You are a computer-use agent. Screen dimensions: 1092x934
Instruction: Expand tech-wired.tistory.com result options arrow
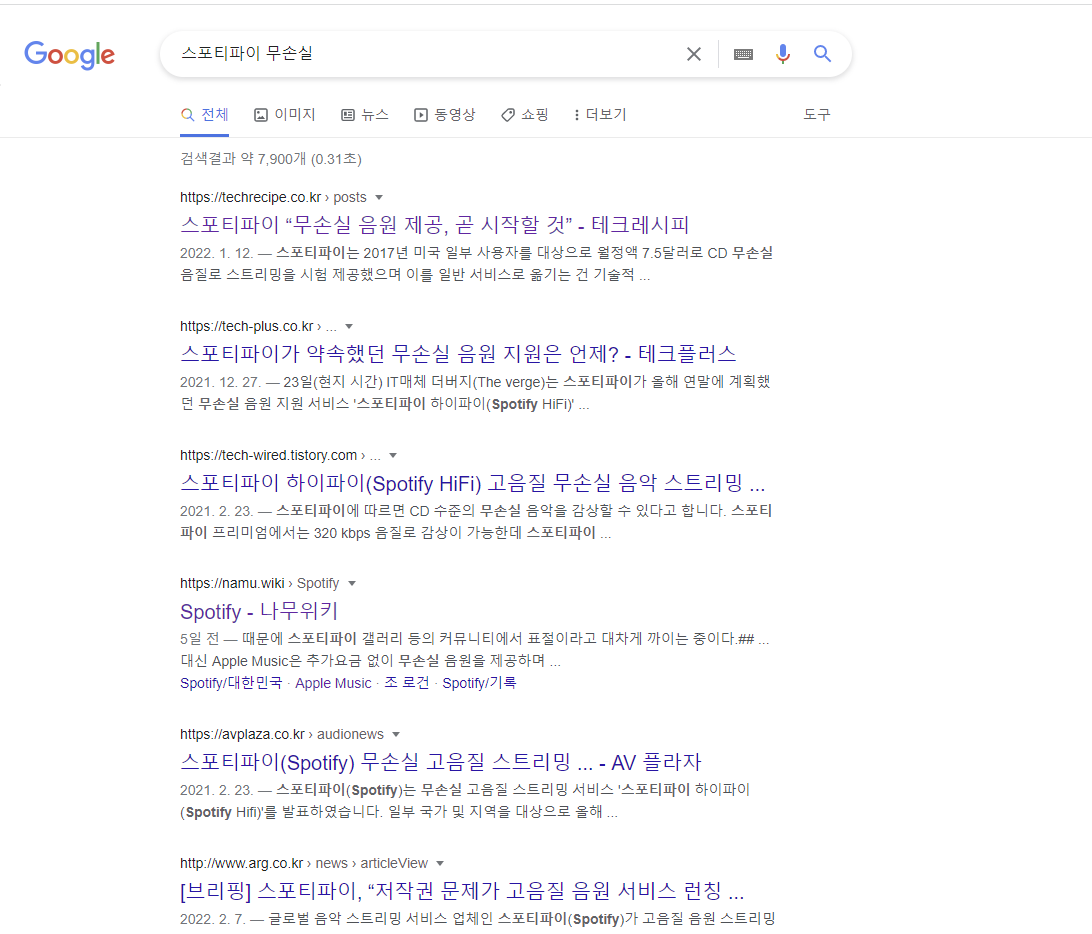(x=393, y=456)
